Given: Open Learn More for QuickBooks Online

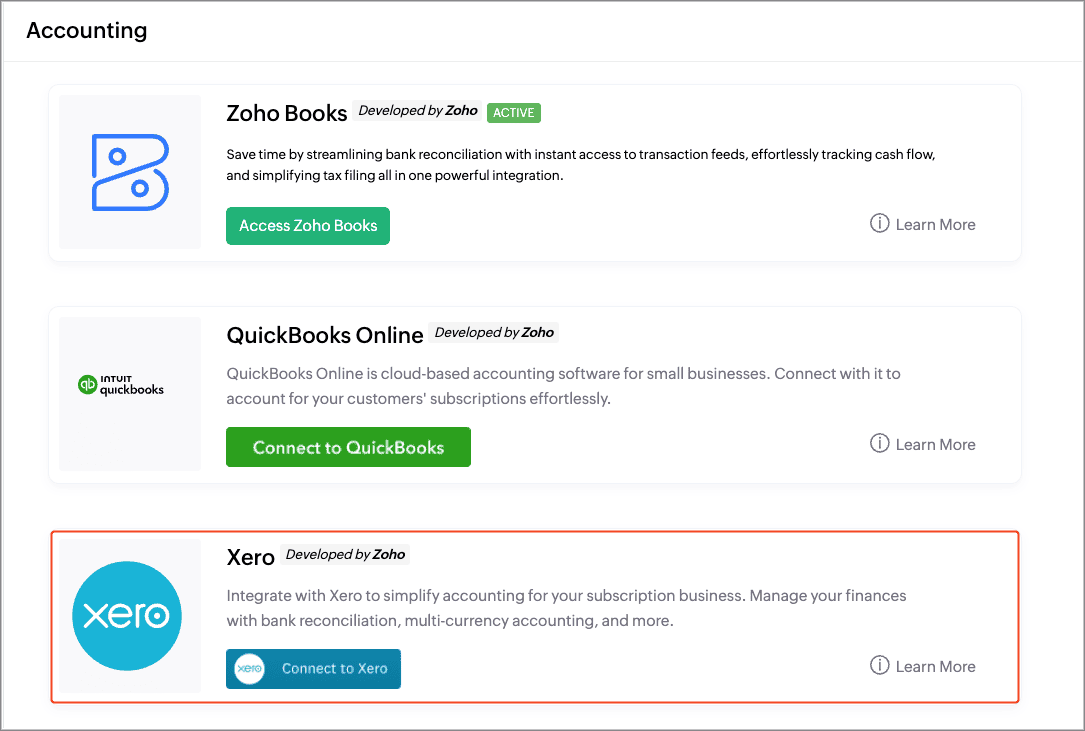Looking at the screenshot, I should pyautogui.click(x=935, y=444).
